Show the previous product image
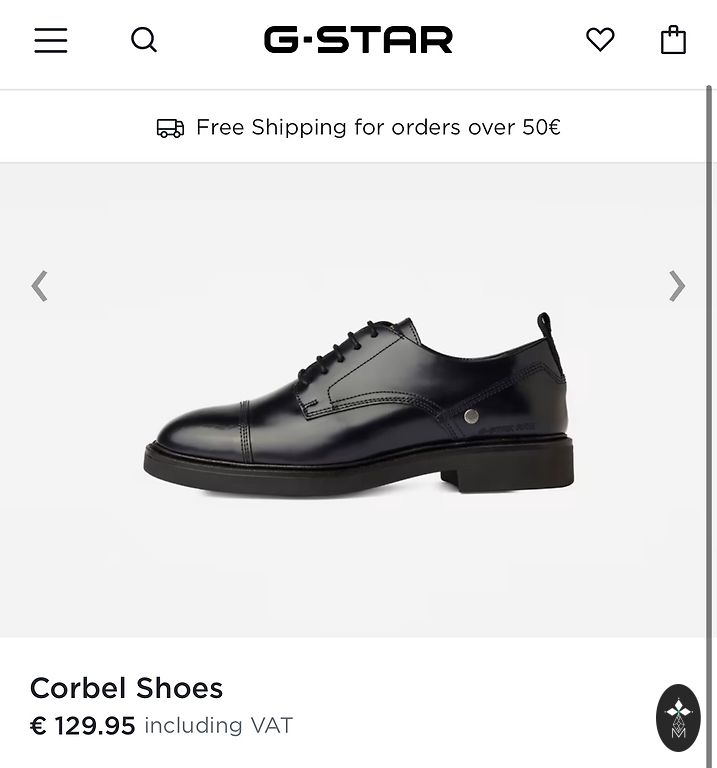This screenshot has width=717, height=768. pos(39,286)
